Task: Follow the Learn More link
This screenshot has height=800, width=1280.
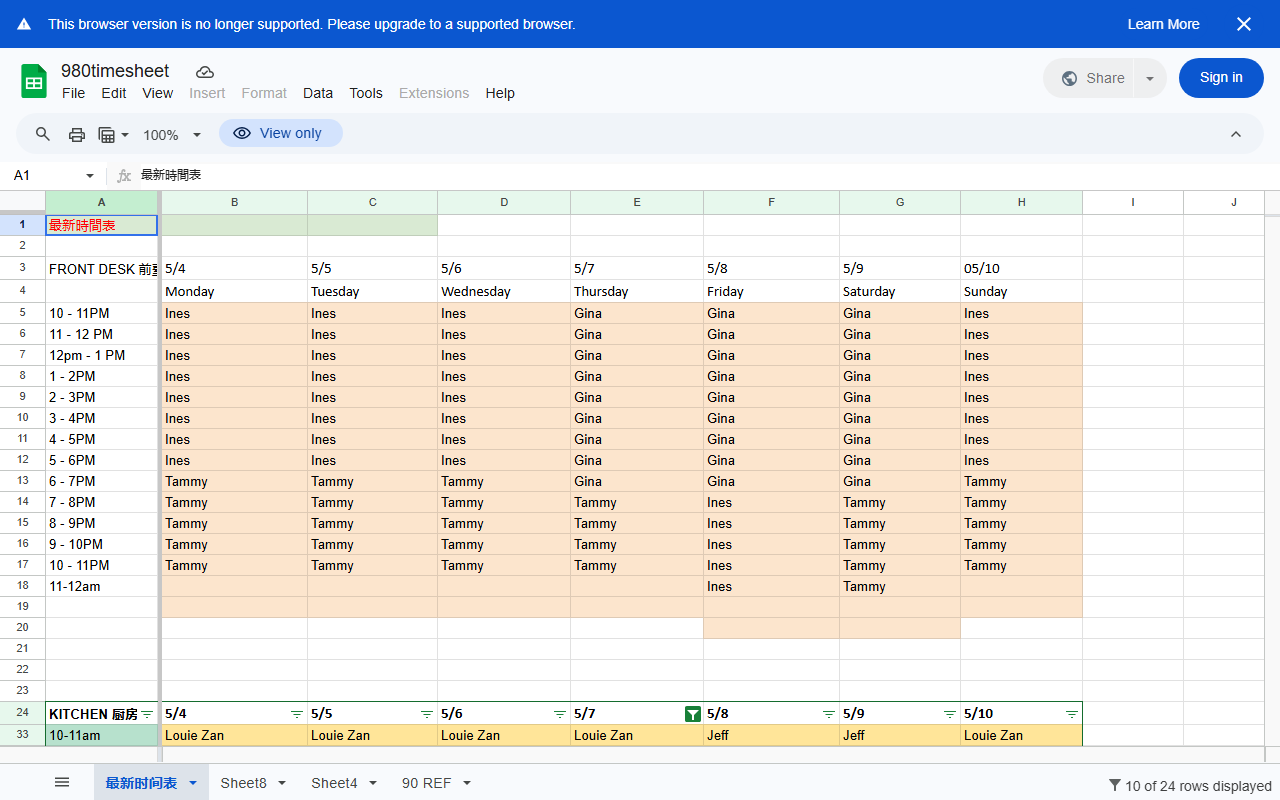Action: (x=1163, y=24)
